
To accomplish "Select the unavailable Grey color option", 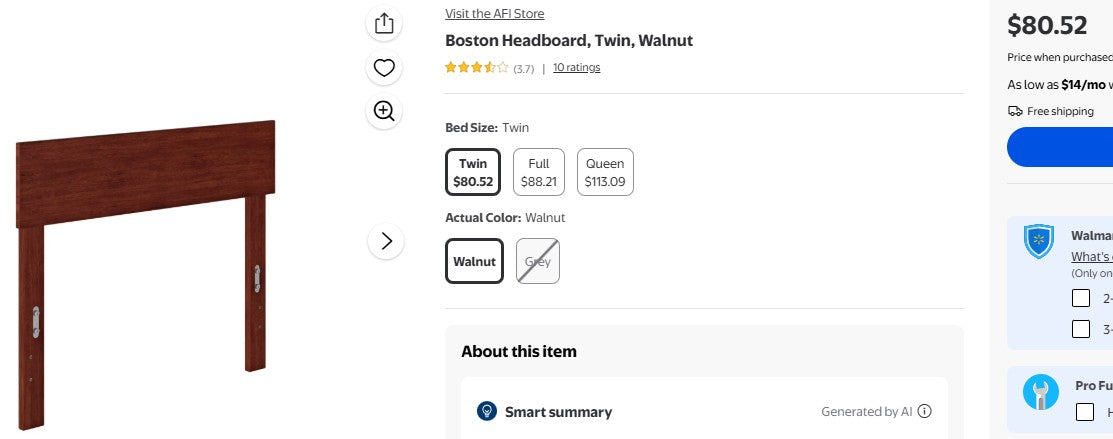I will point(538,261).
